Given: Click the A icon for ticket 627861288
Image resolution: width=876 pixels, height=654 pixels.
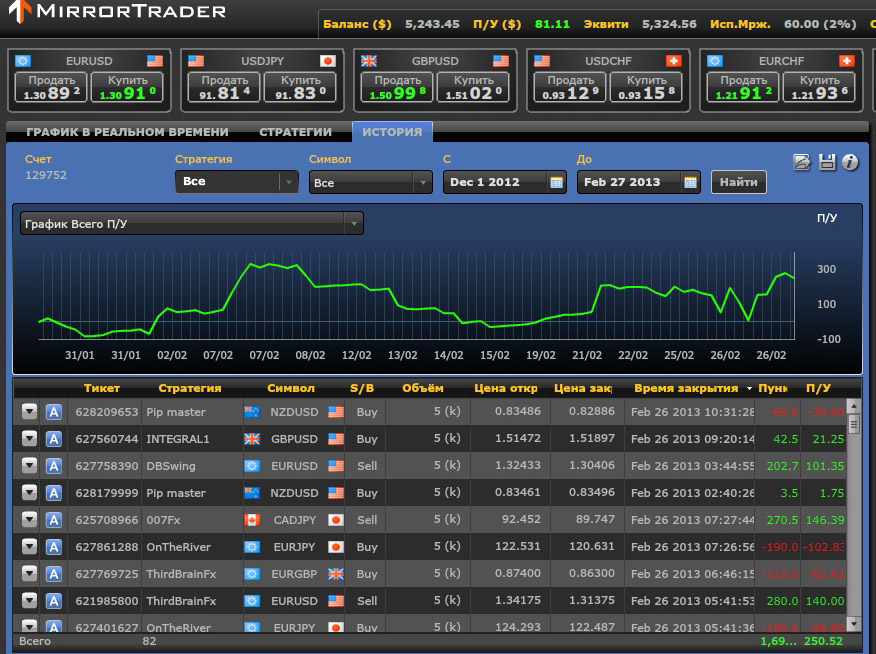Looking at the screenshot, I should 54,547.
